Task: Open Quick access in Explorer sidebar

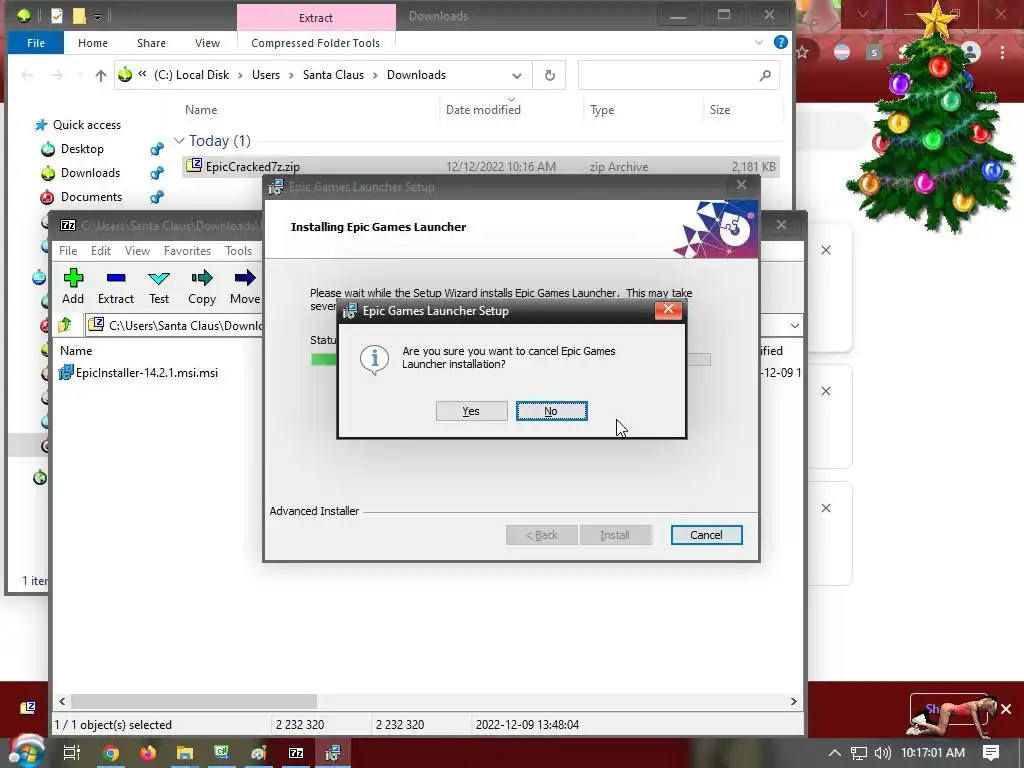Action: point(86,125)
